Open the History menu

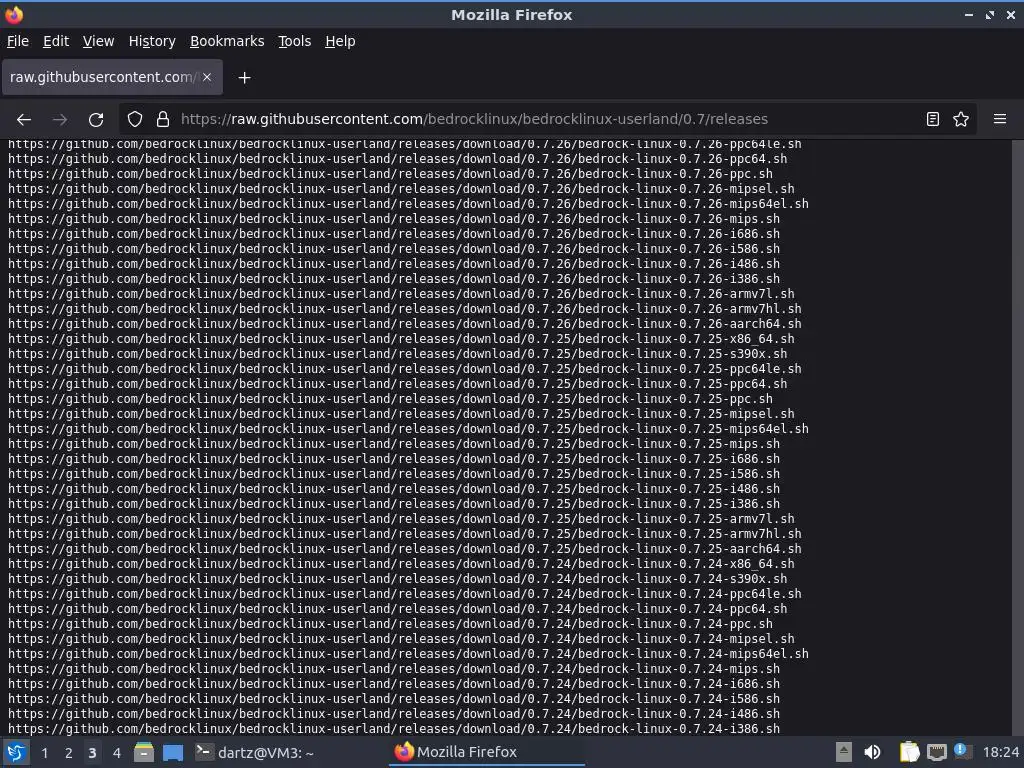pos(152,41)
